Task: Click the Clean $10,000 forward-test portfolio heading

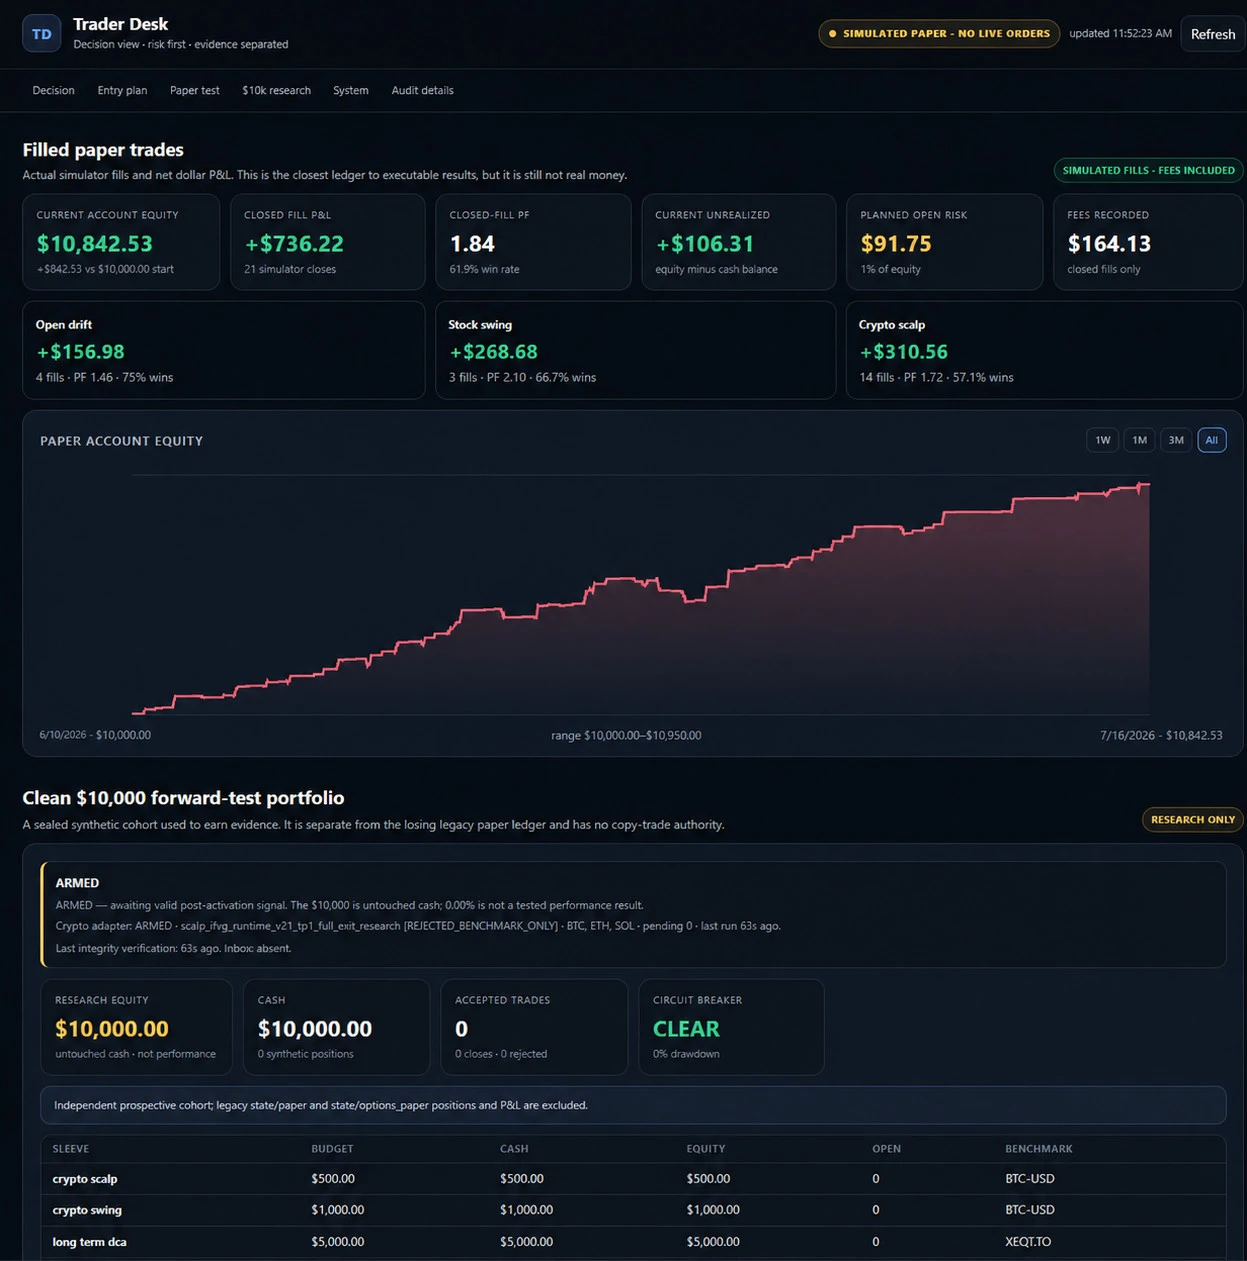Action: pyautogui.click(x=183, y=797)
